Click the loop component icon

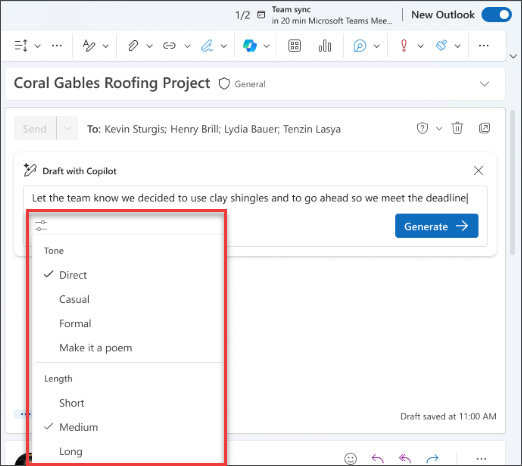360,46
